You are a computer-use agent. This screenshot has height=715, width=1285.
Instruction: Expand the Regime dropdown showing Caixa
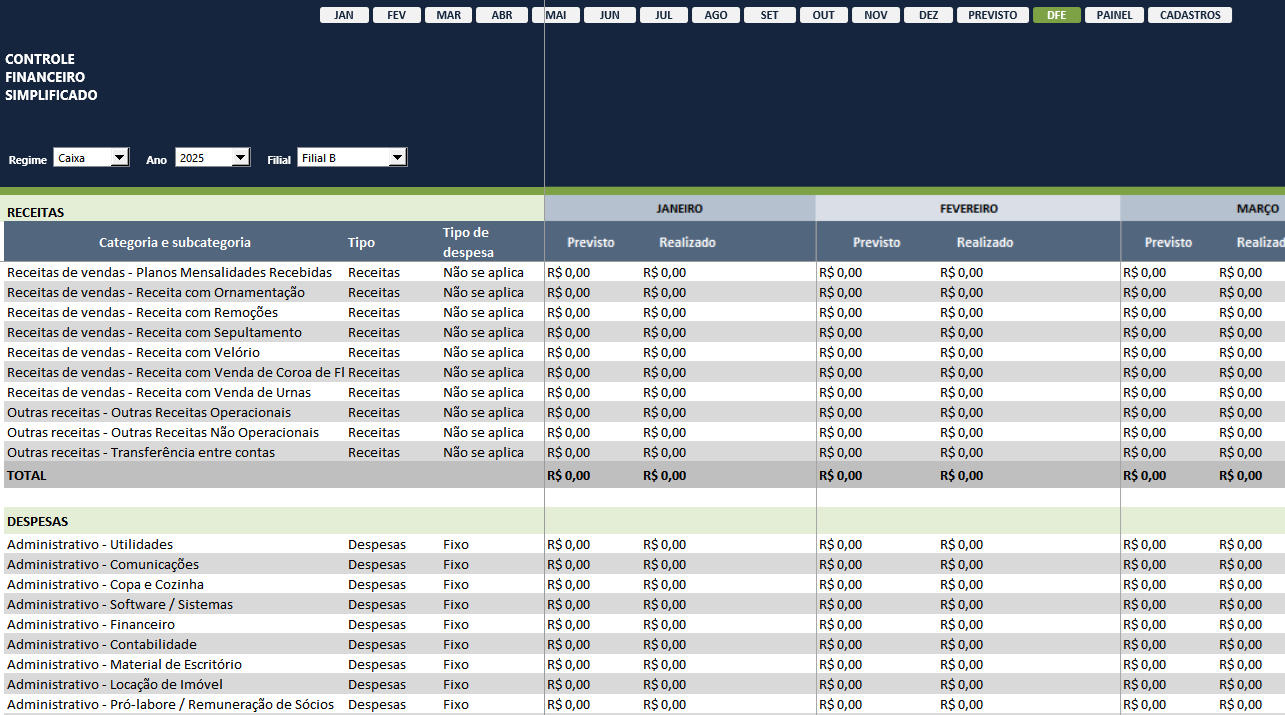[x=120, y=158]
